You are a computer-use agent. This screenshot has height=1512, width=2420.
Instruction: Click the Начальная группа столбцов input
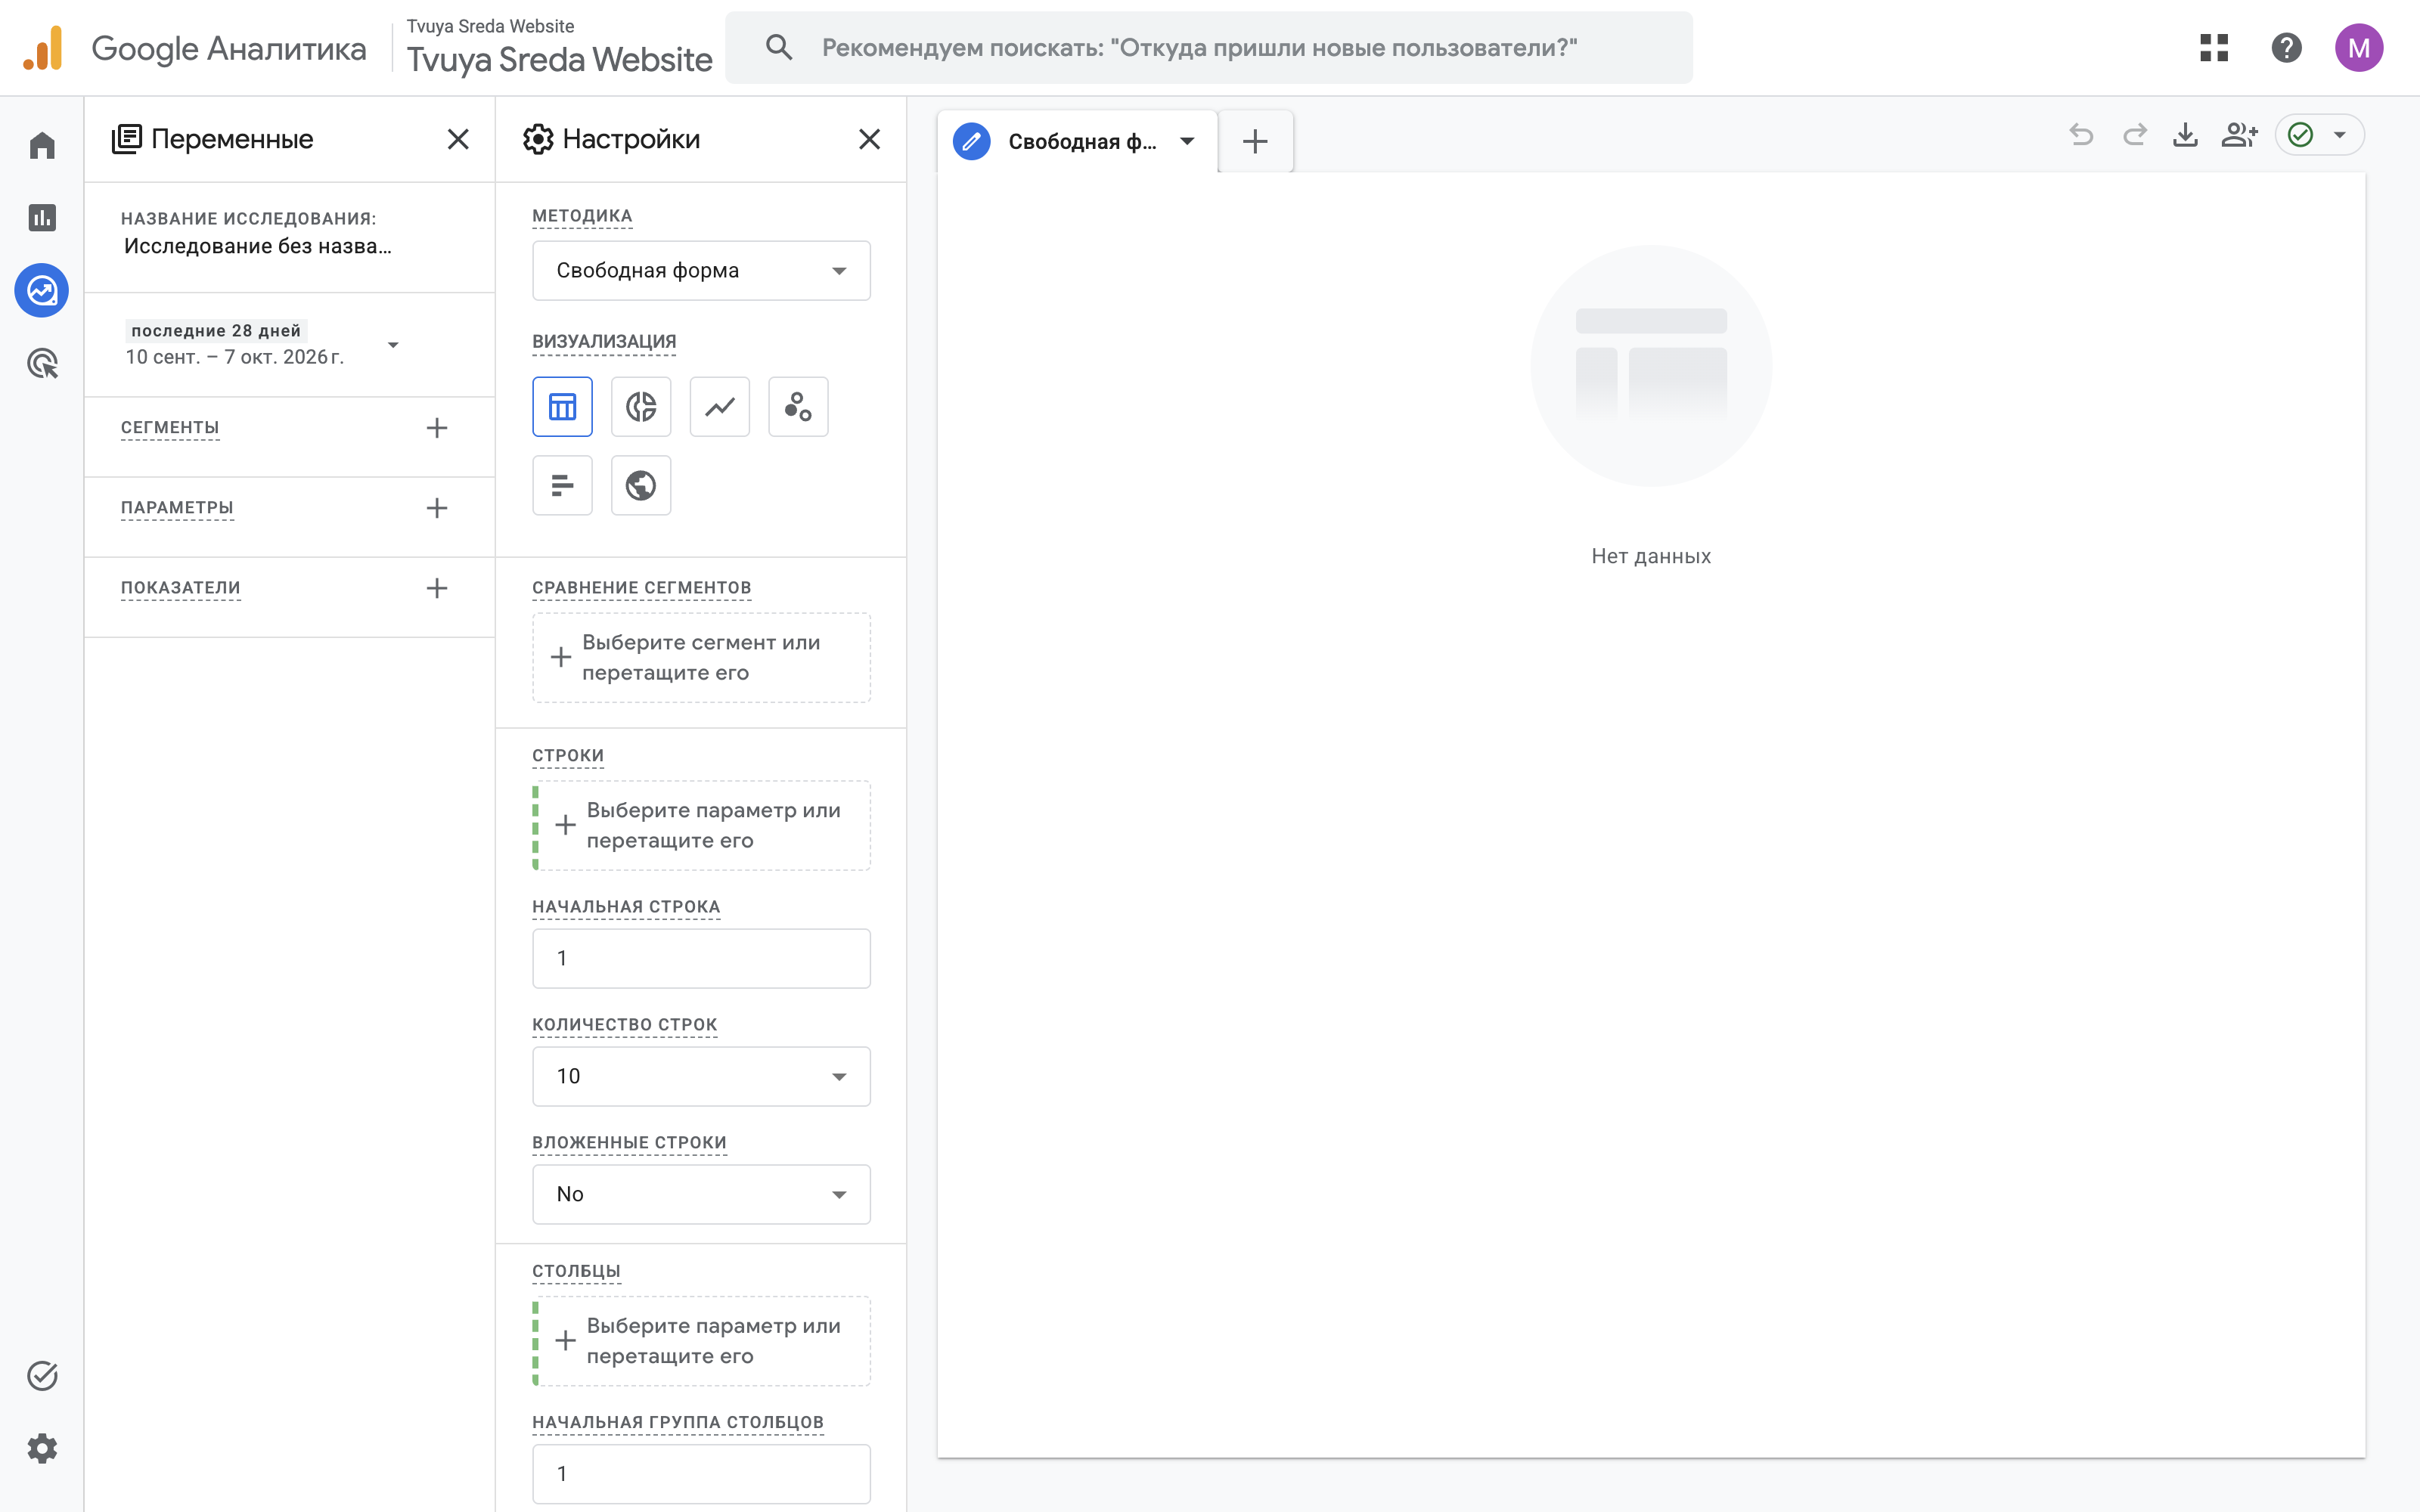pos(701,1474)
